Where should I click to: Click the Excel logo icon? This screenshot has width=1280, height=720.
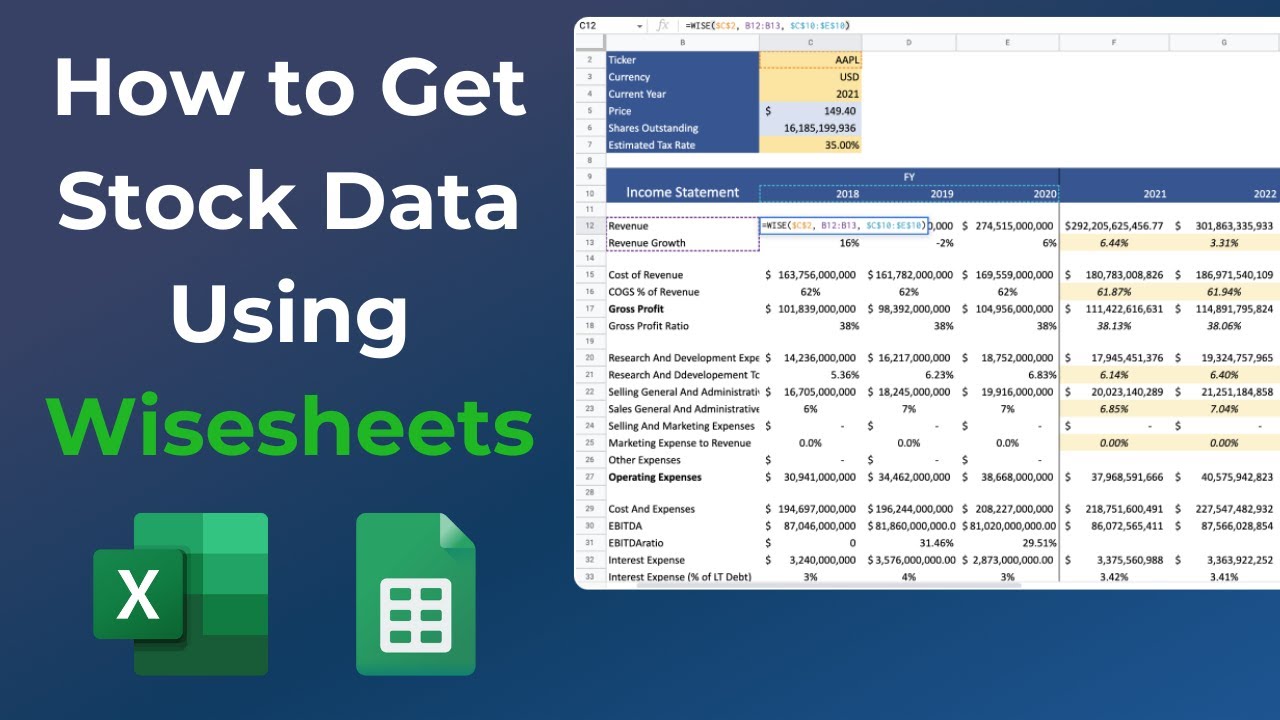(x=181, y=594)
